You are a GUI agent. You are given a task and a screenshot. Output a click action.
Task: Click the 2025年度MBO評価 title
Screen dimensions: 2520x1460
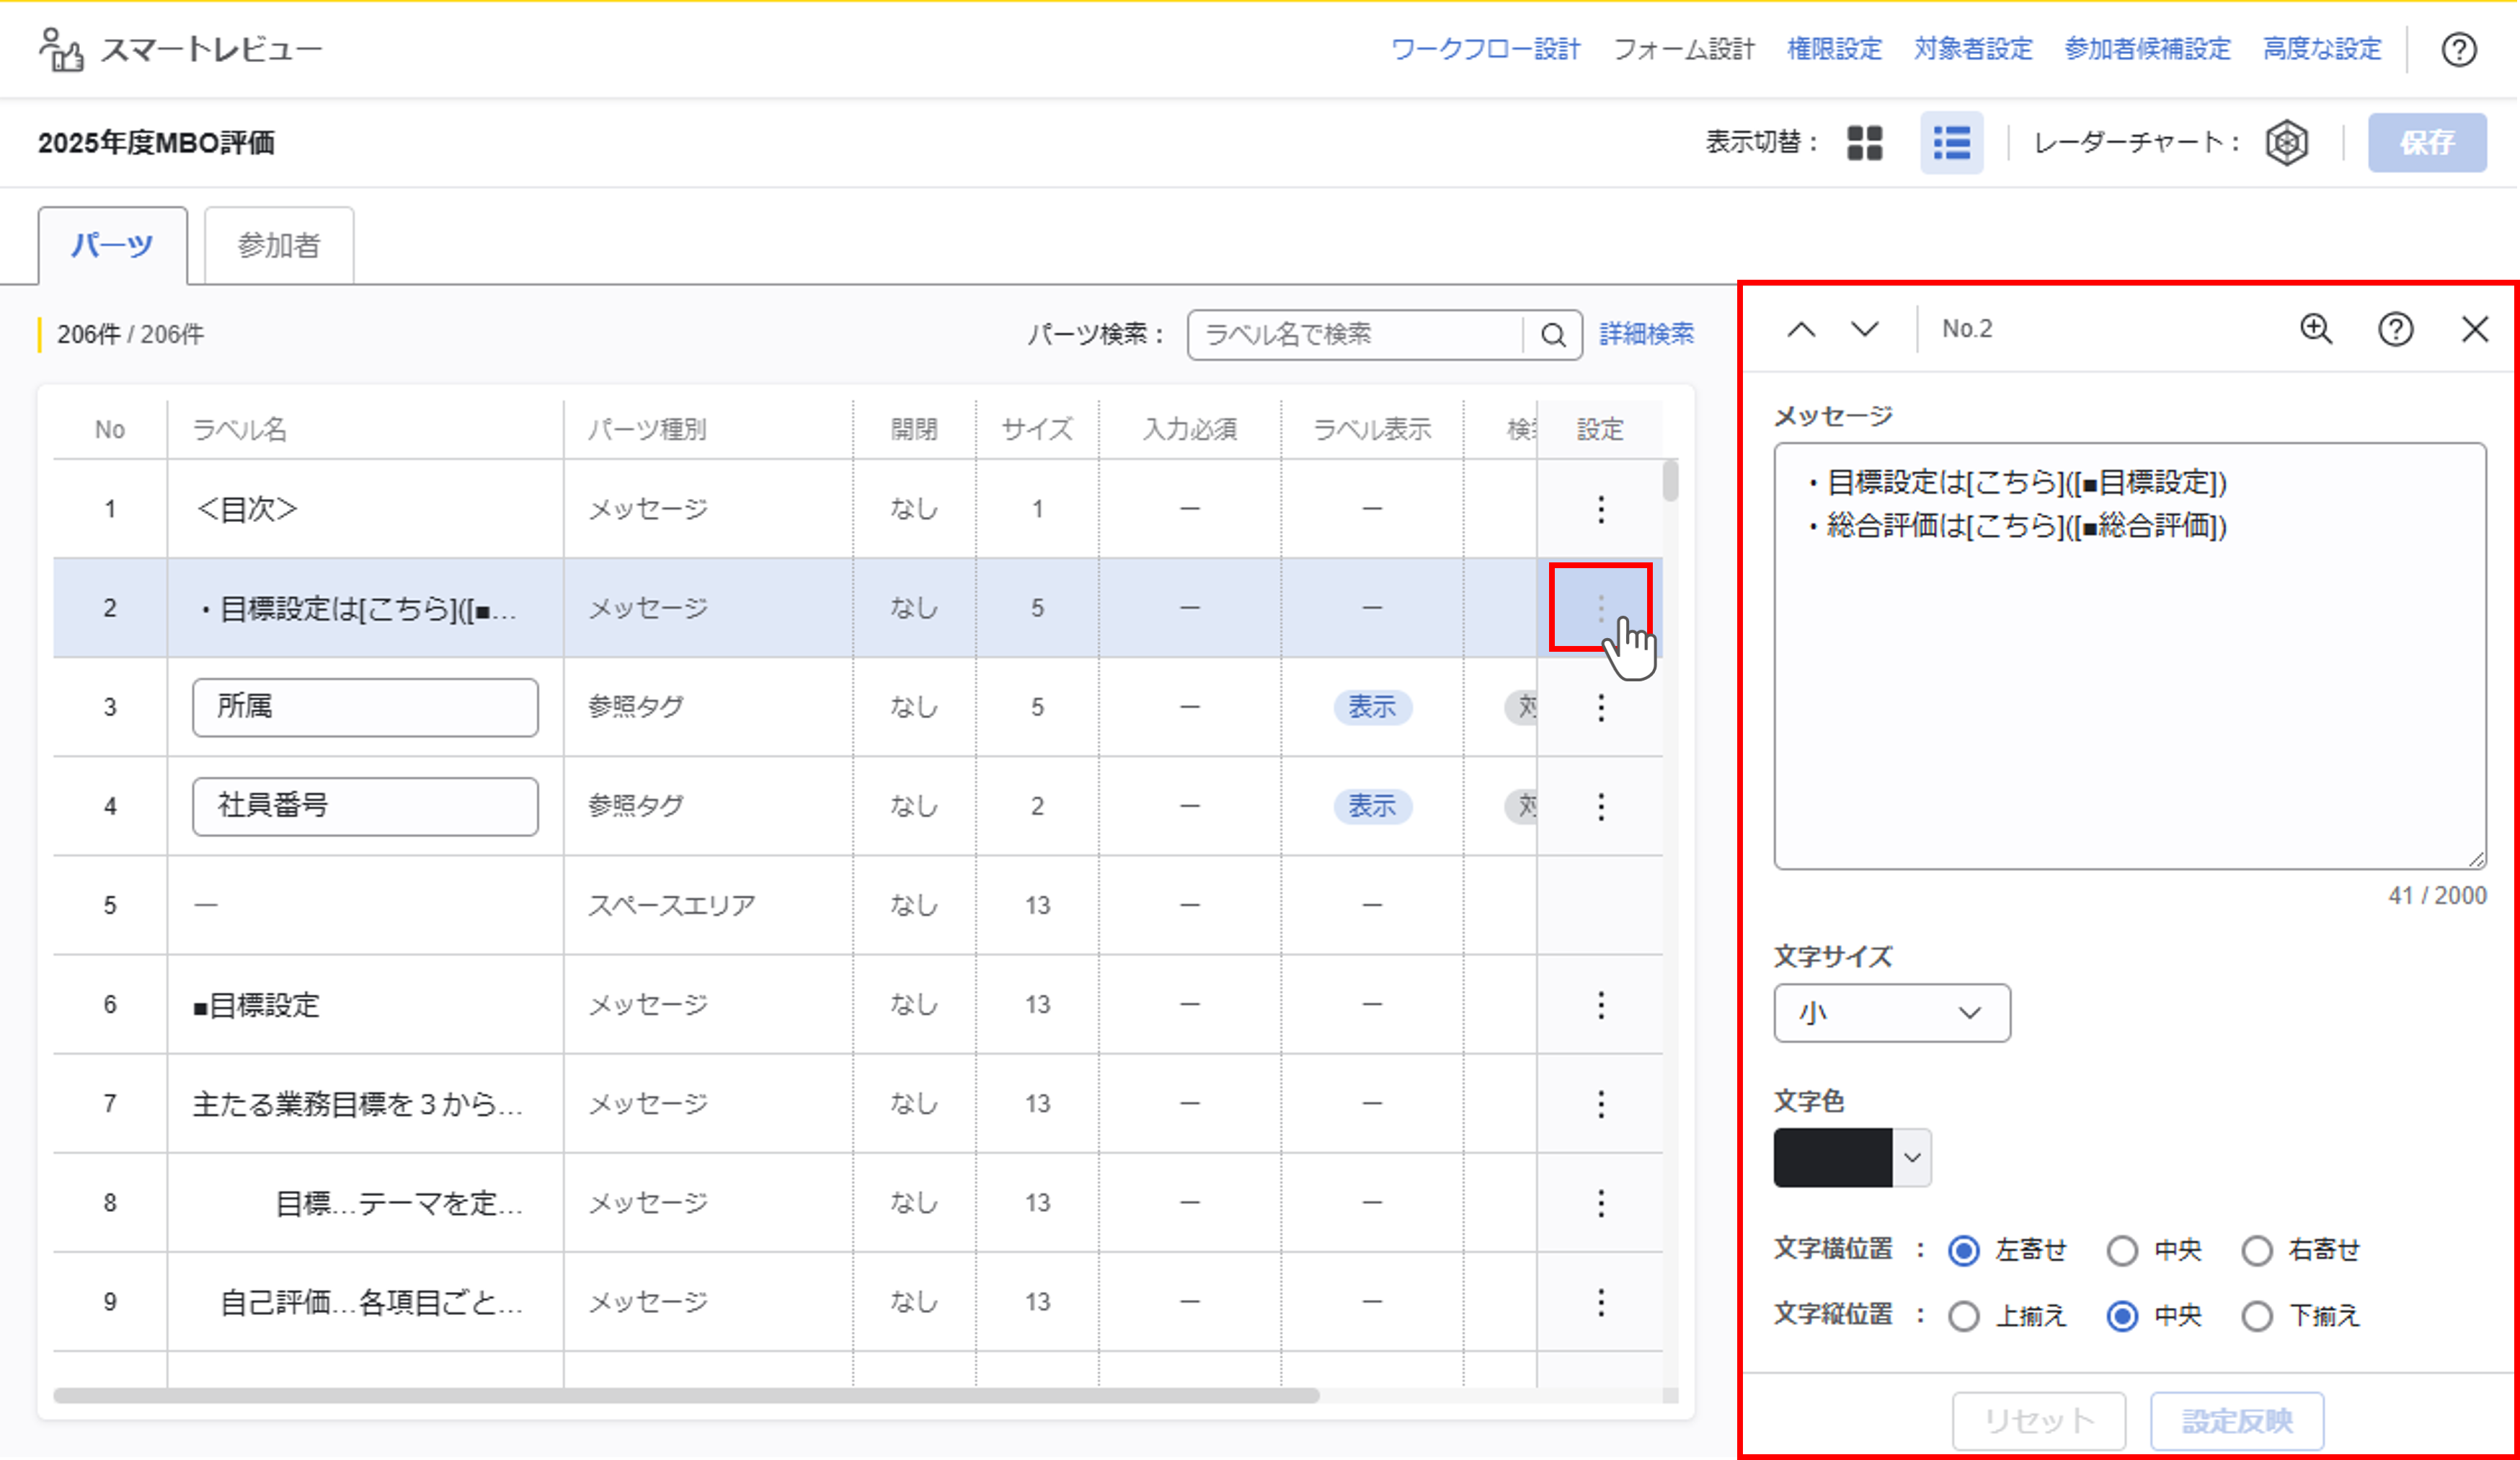pyautogui.click(x=156, y=143)
